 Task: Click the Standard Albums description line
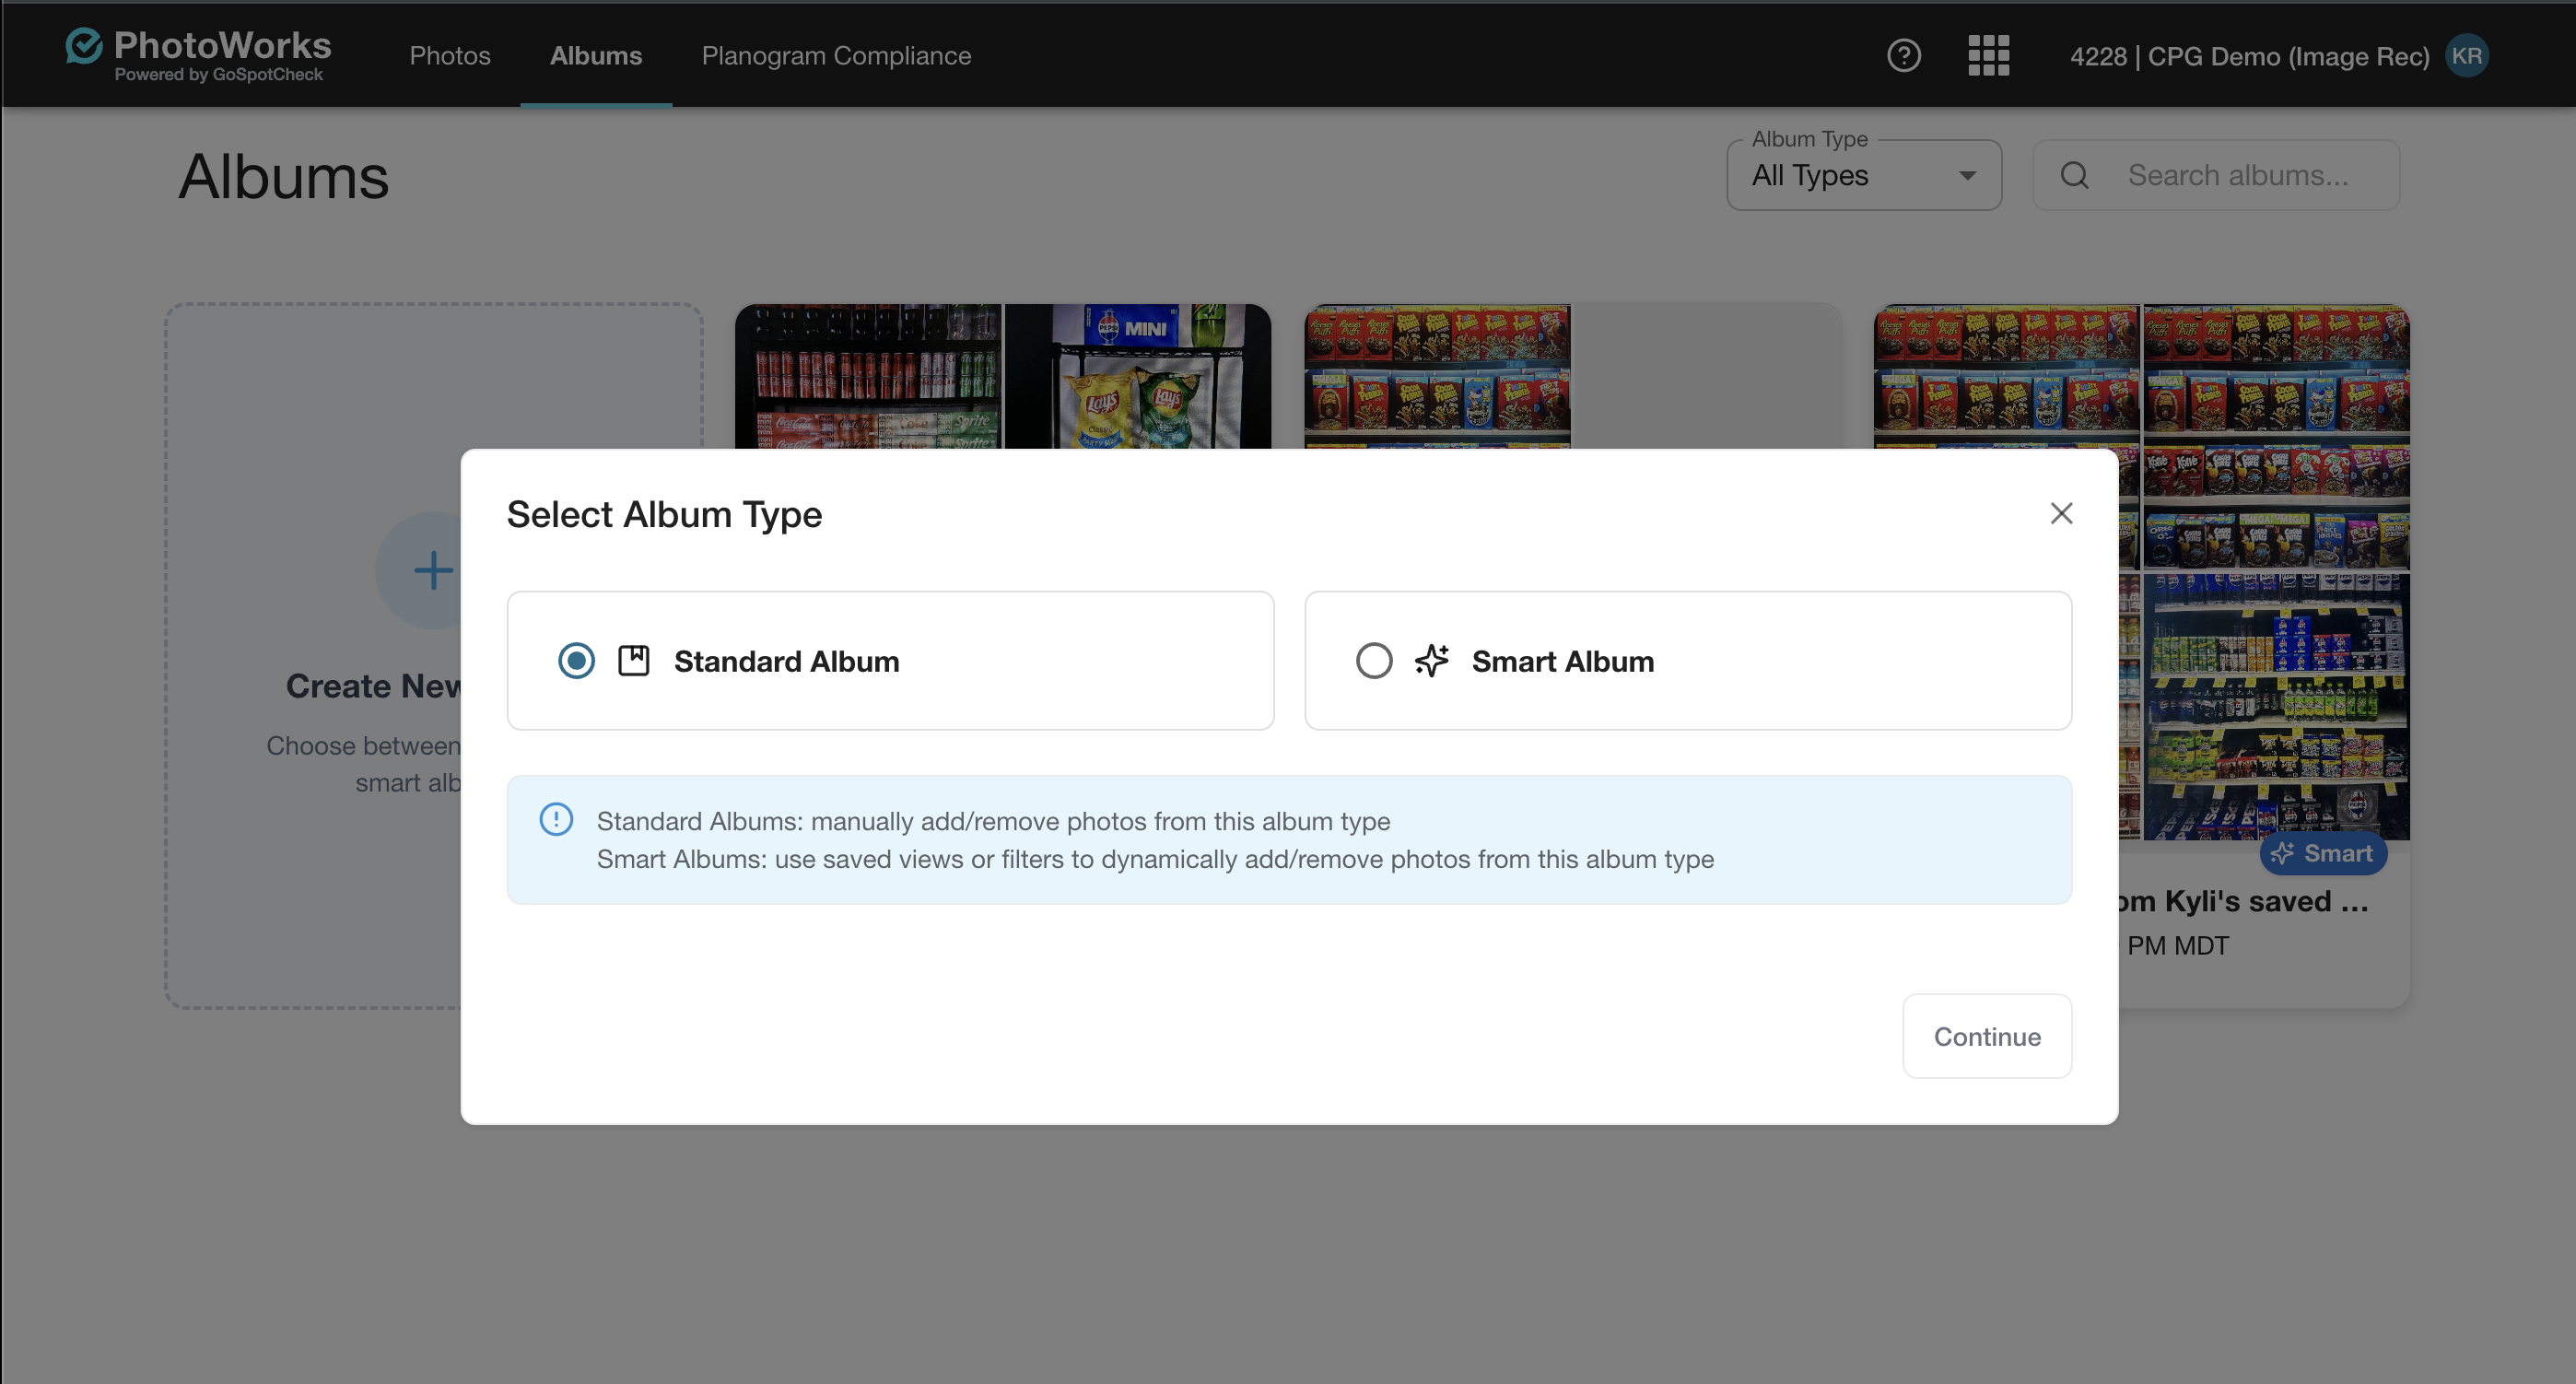(x=993, y=821)
